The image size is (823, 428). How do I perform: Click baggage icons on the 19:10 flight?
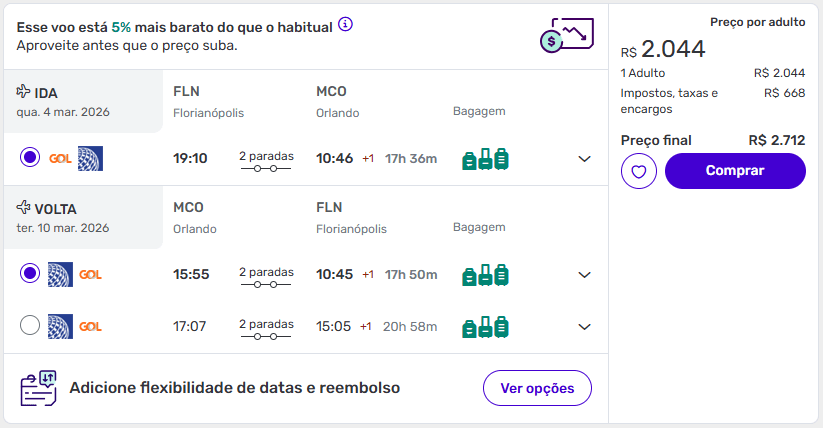tap(485, 158)
